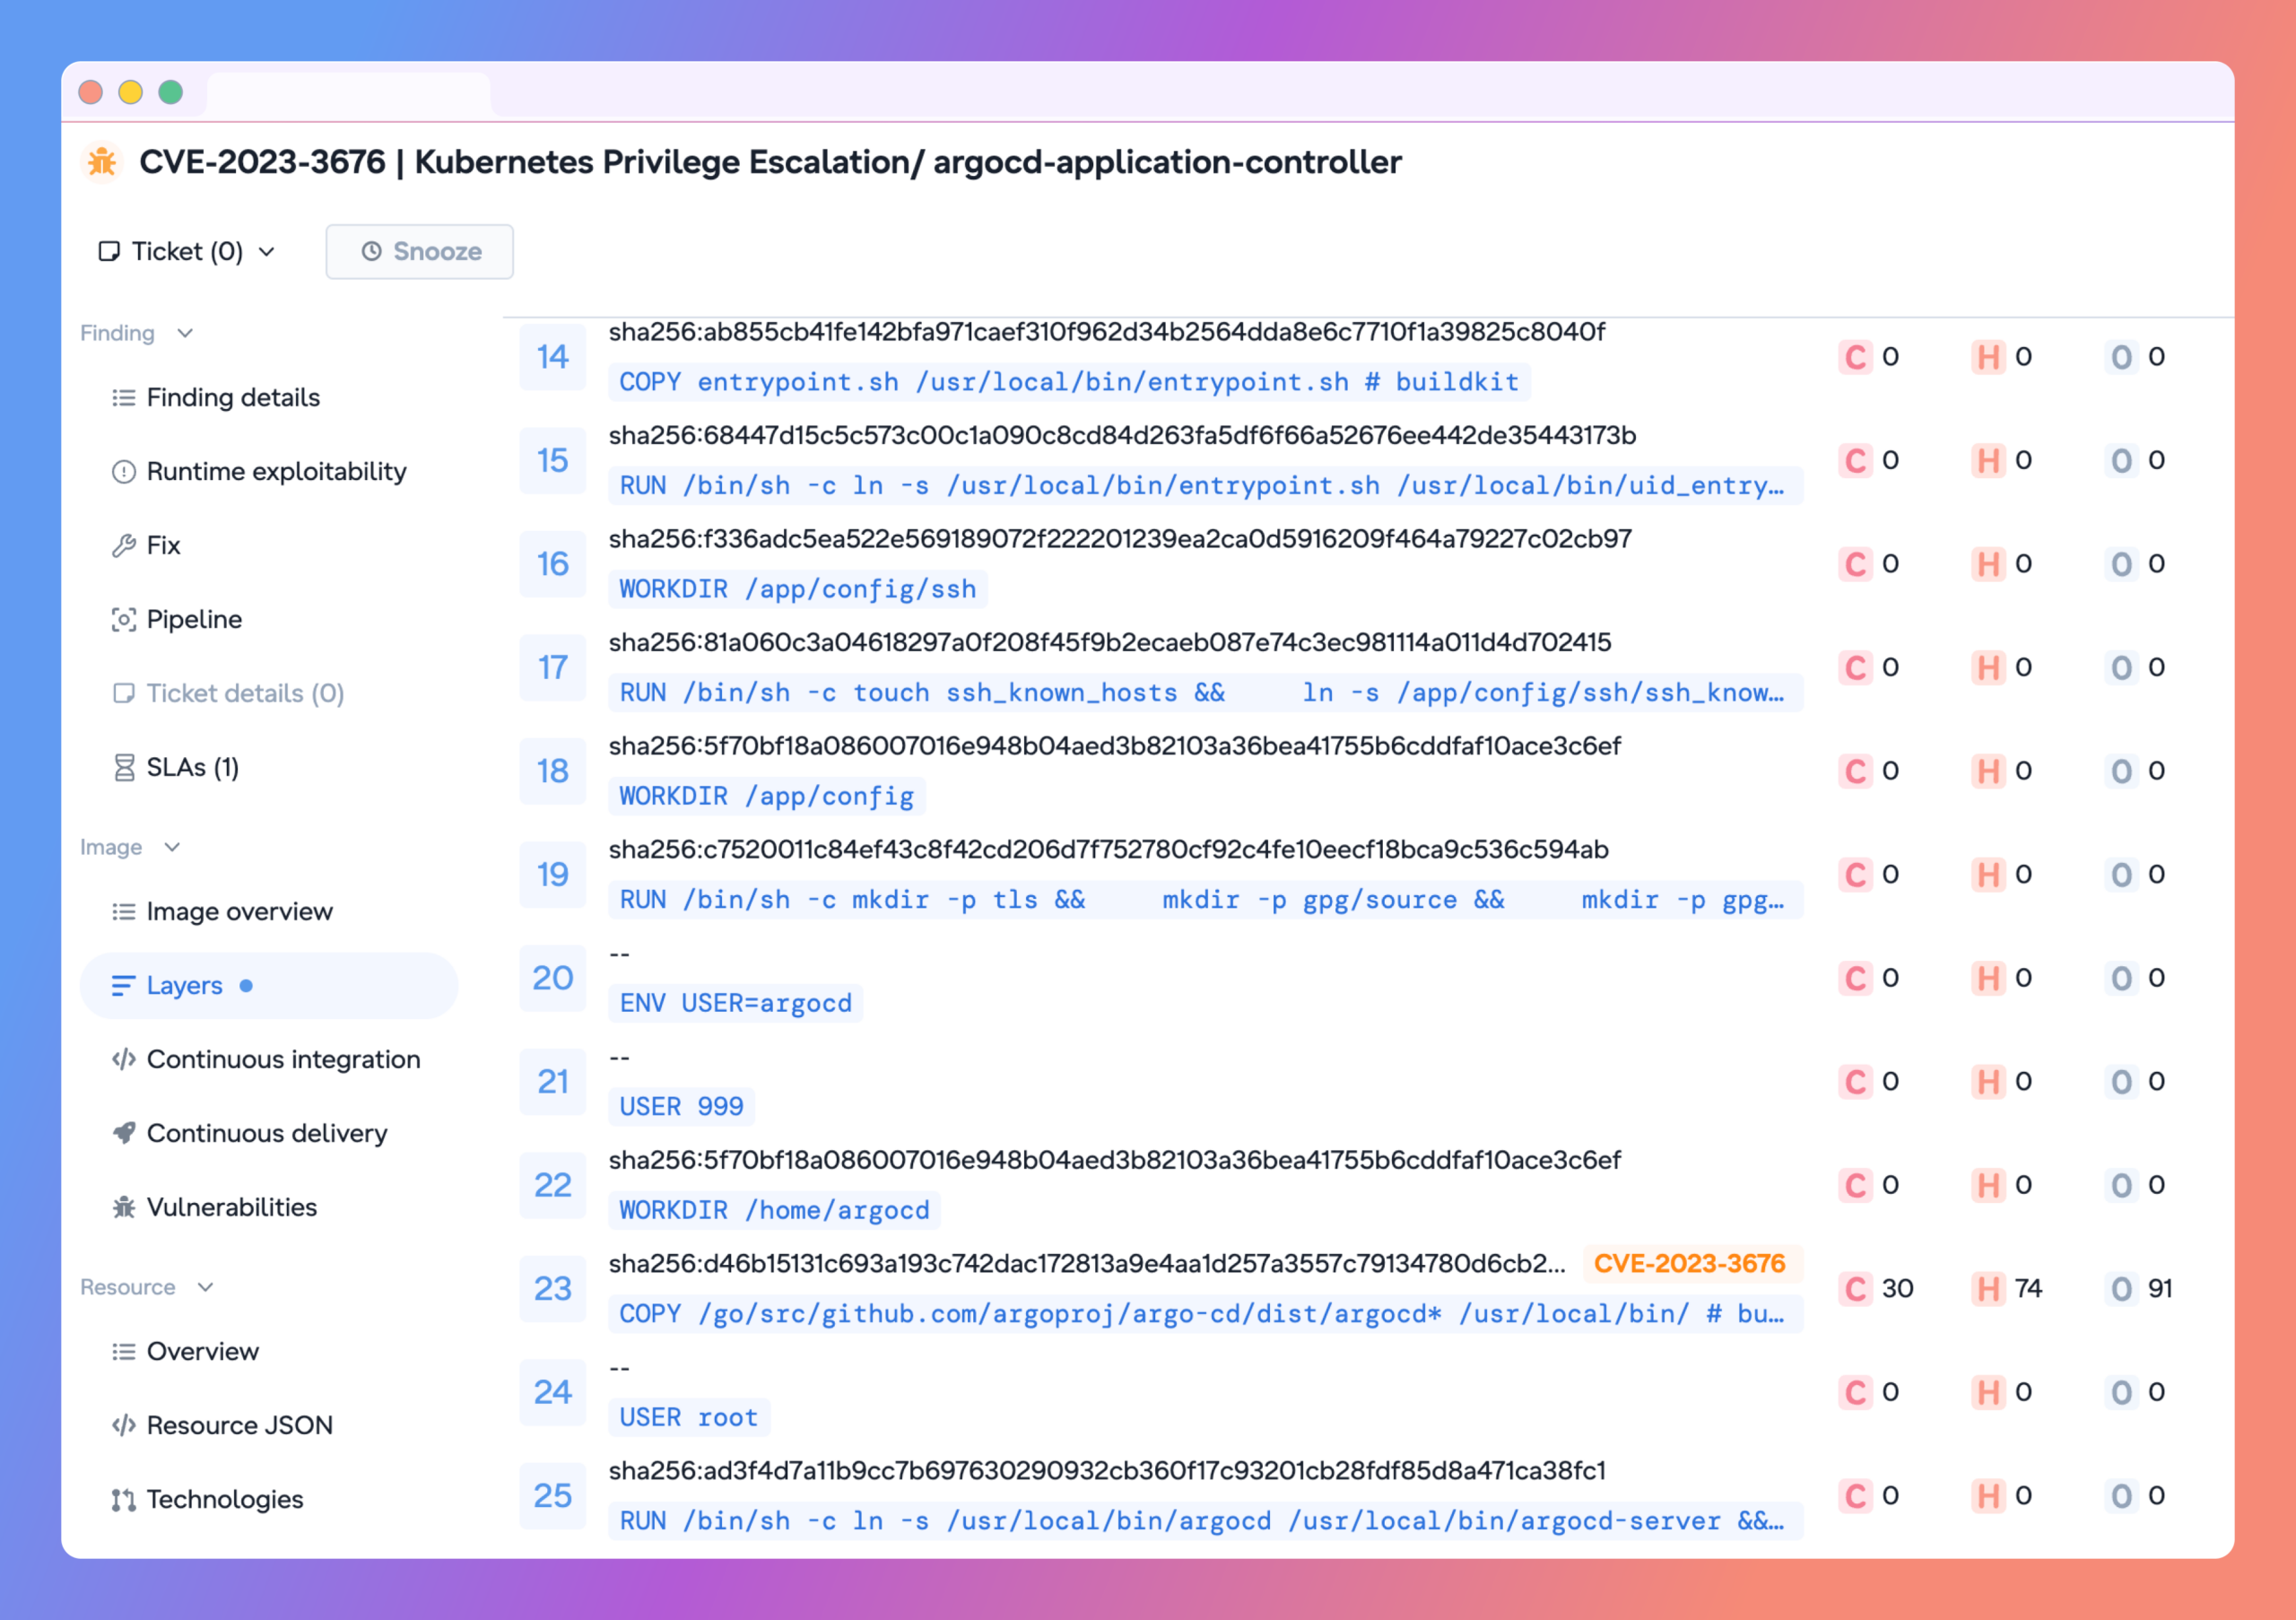Image resolution: width=2296 pixels, height=1620 pixels.
Task: Select layer number 25
Action: click(x=553, y=1496)
